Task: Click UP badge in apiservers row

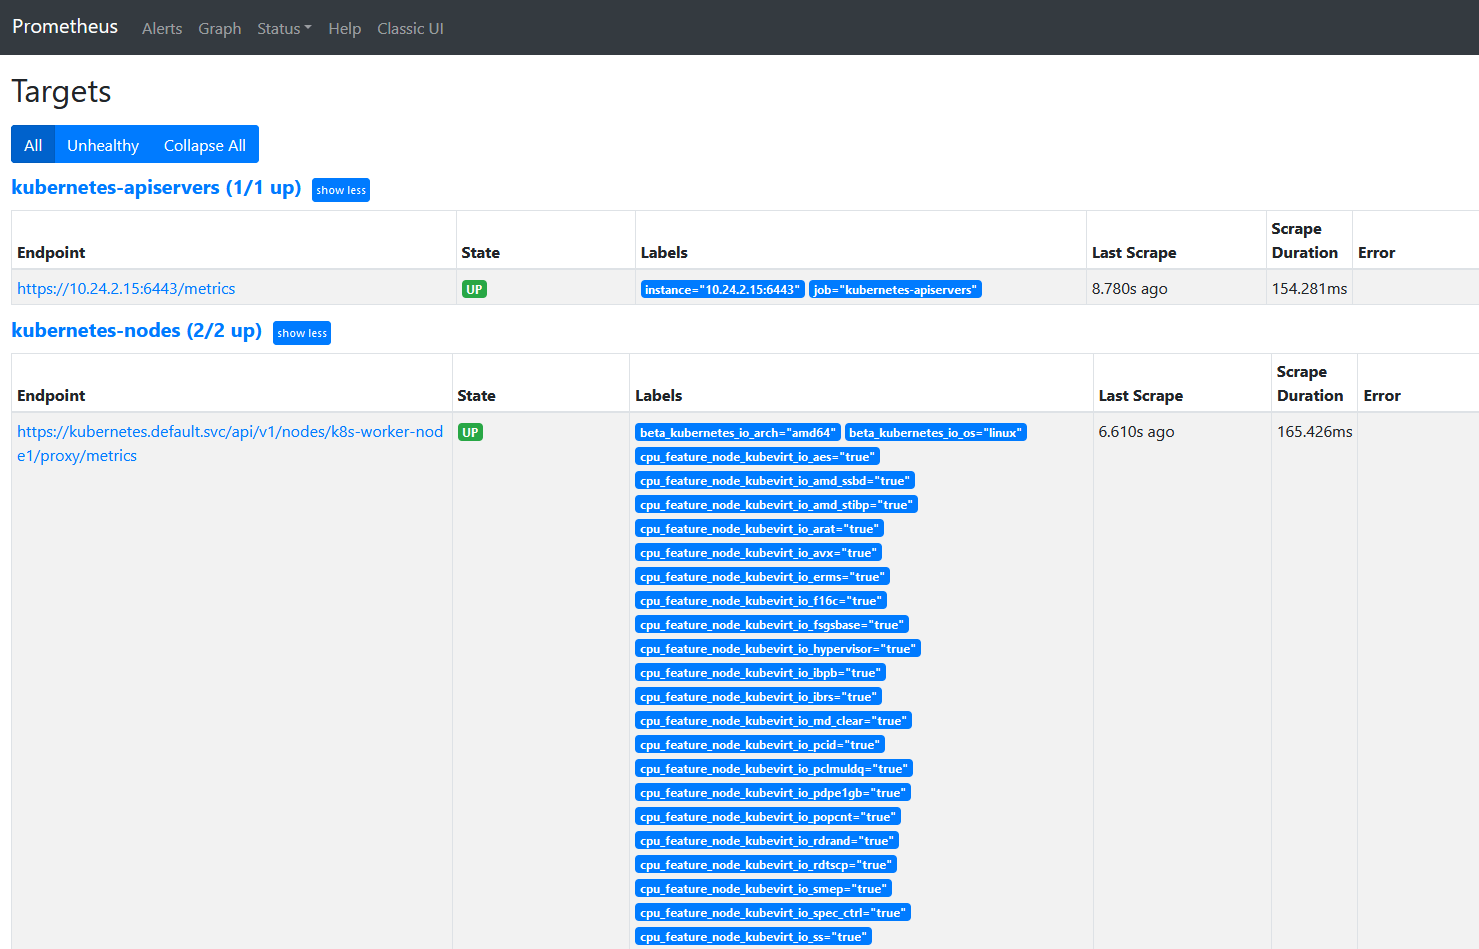Action: click(x=474, y=289)
